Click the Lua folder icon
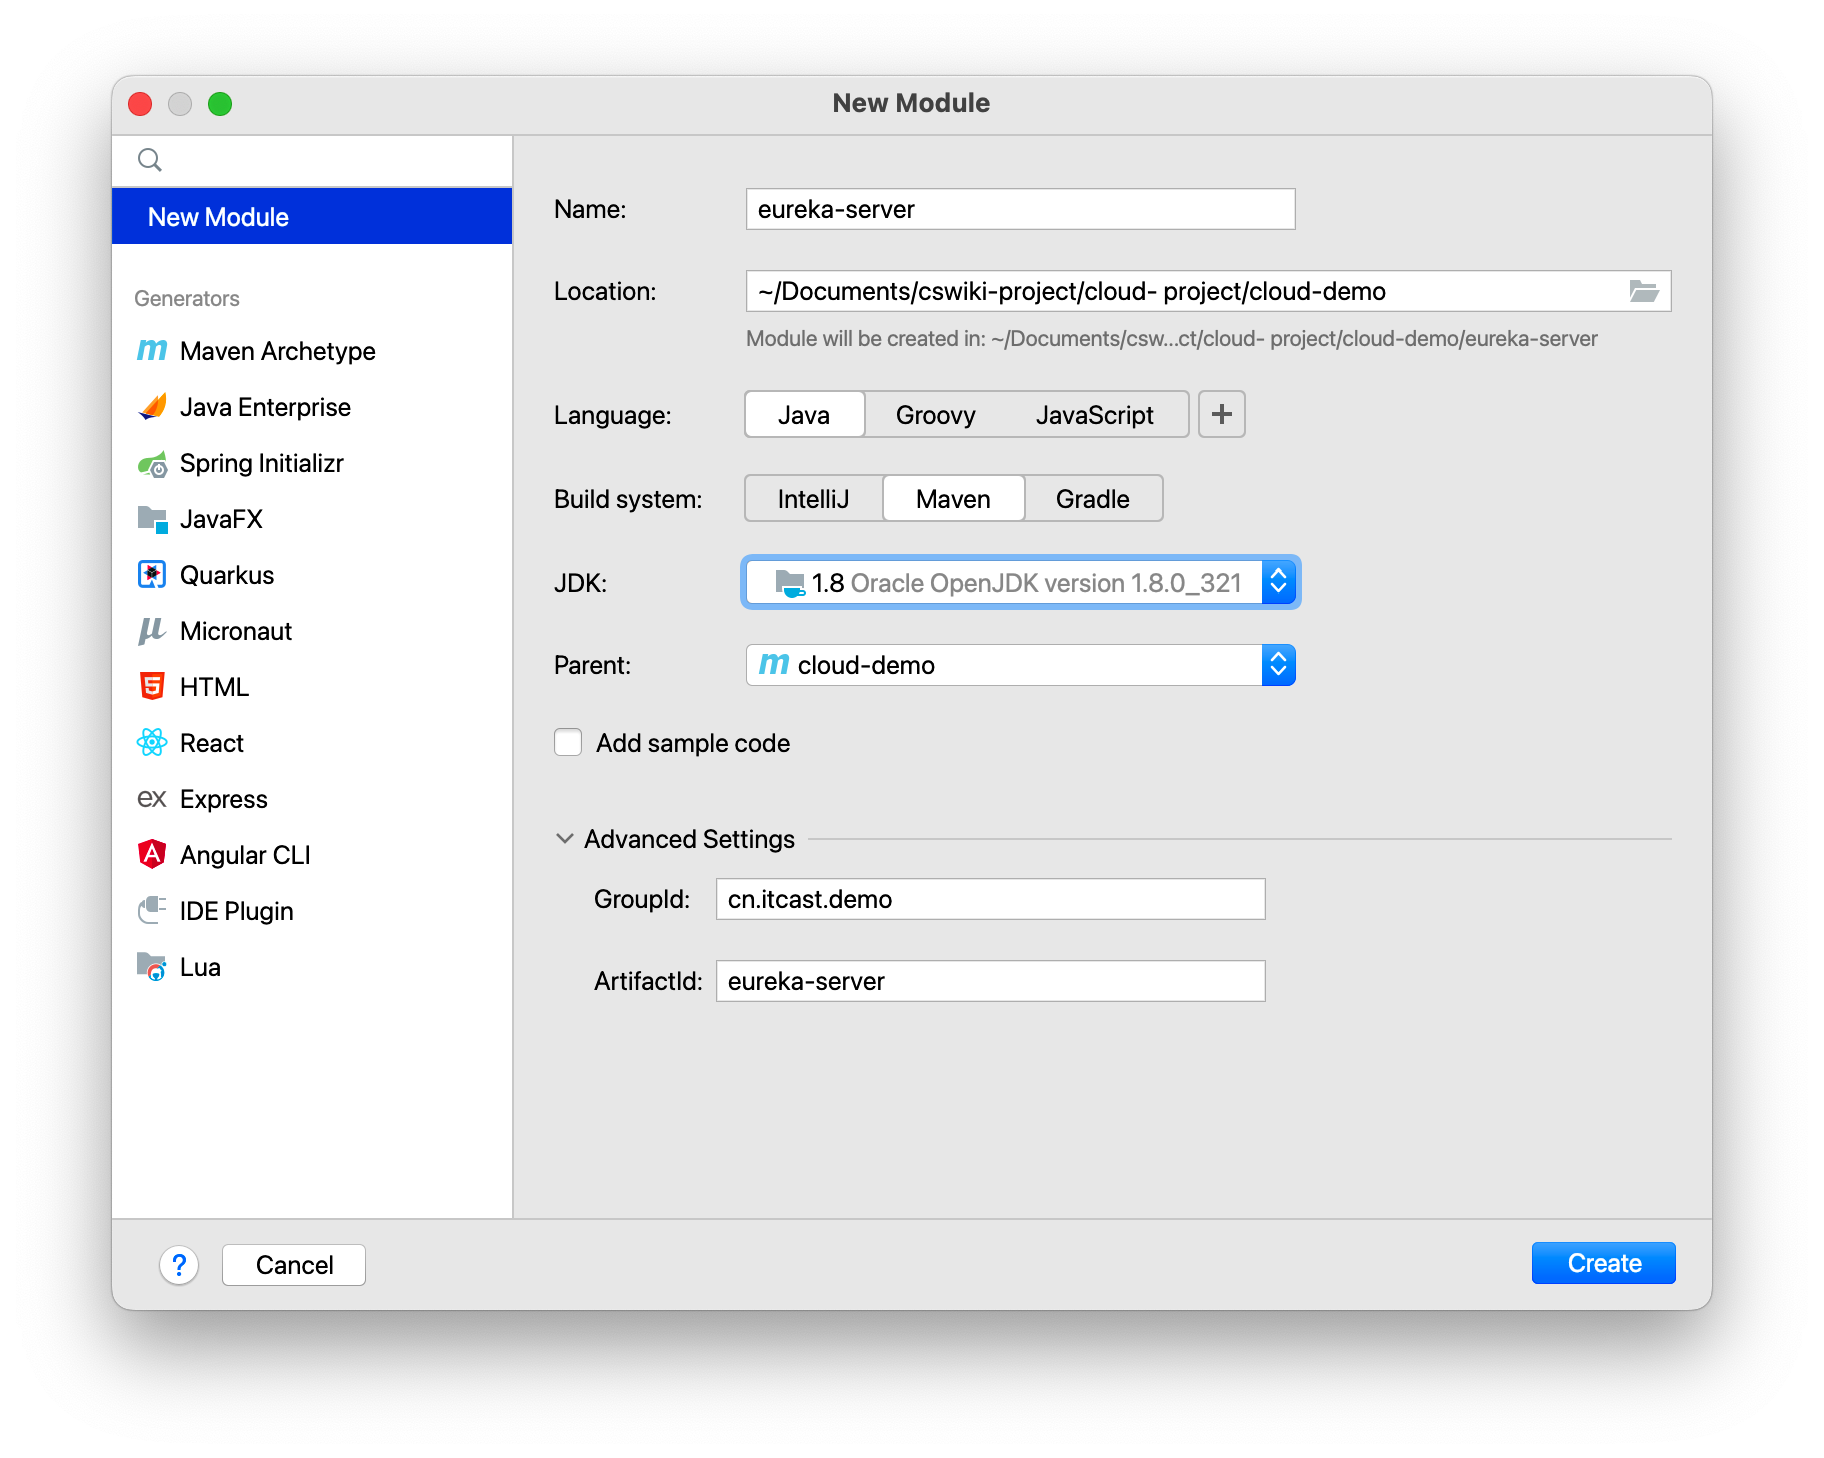The width and height of the screenshot is (1824, 1458). coord(152,967)
